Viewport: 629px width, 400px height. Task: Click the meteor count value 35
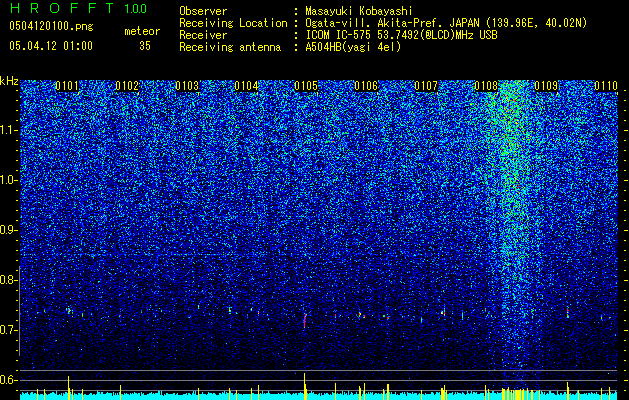[x=145, y=46]
